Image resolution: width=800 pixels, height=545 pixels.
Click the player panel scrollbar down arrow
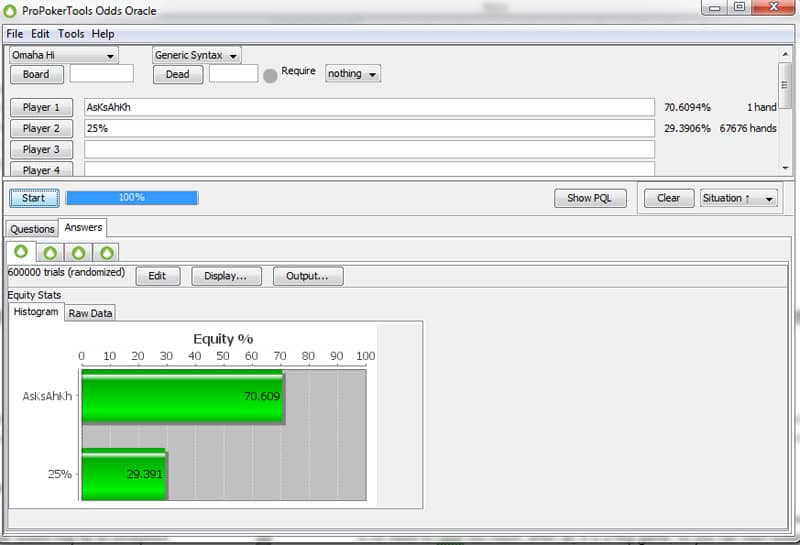(x=785, y=168)
